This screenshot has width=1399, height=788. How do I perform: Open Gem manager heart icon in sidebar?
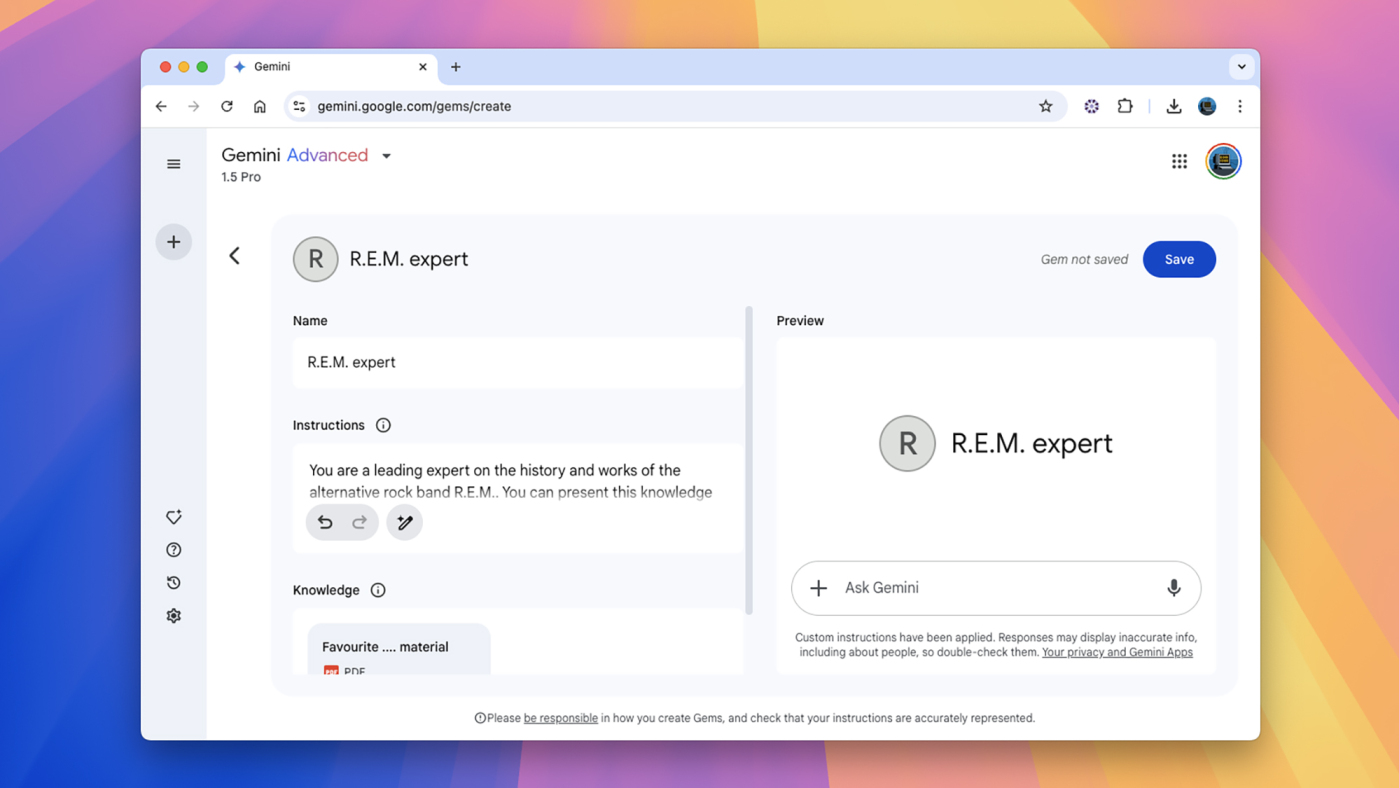pos(174,517)
